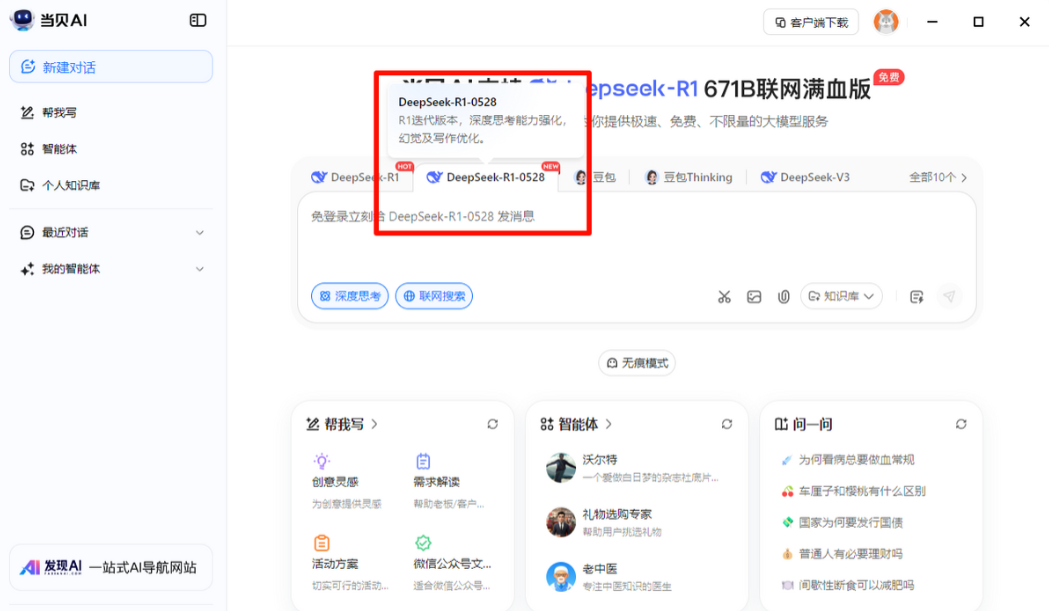Show all models via 全部10个
1049x611 pixels.
point(938,177)
